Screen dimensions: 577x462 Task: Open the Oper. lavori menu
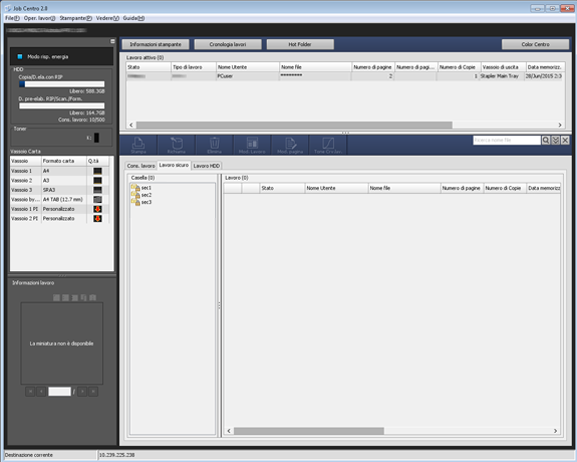point(40,18)
